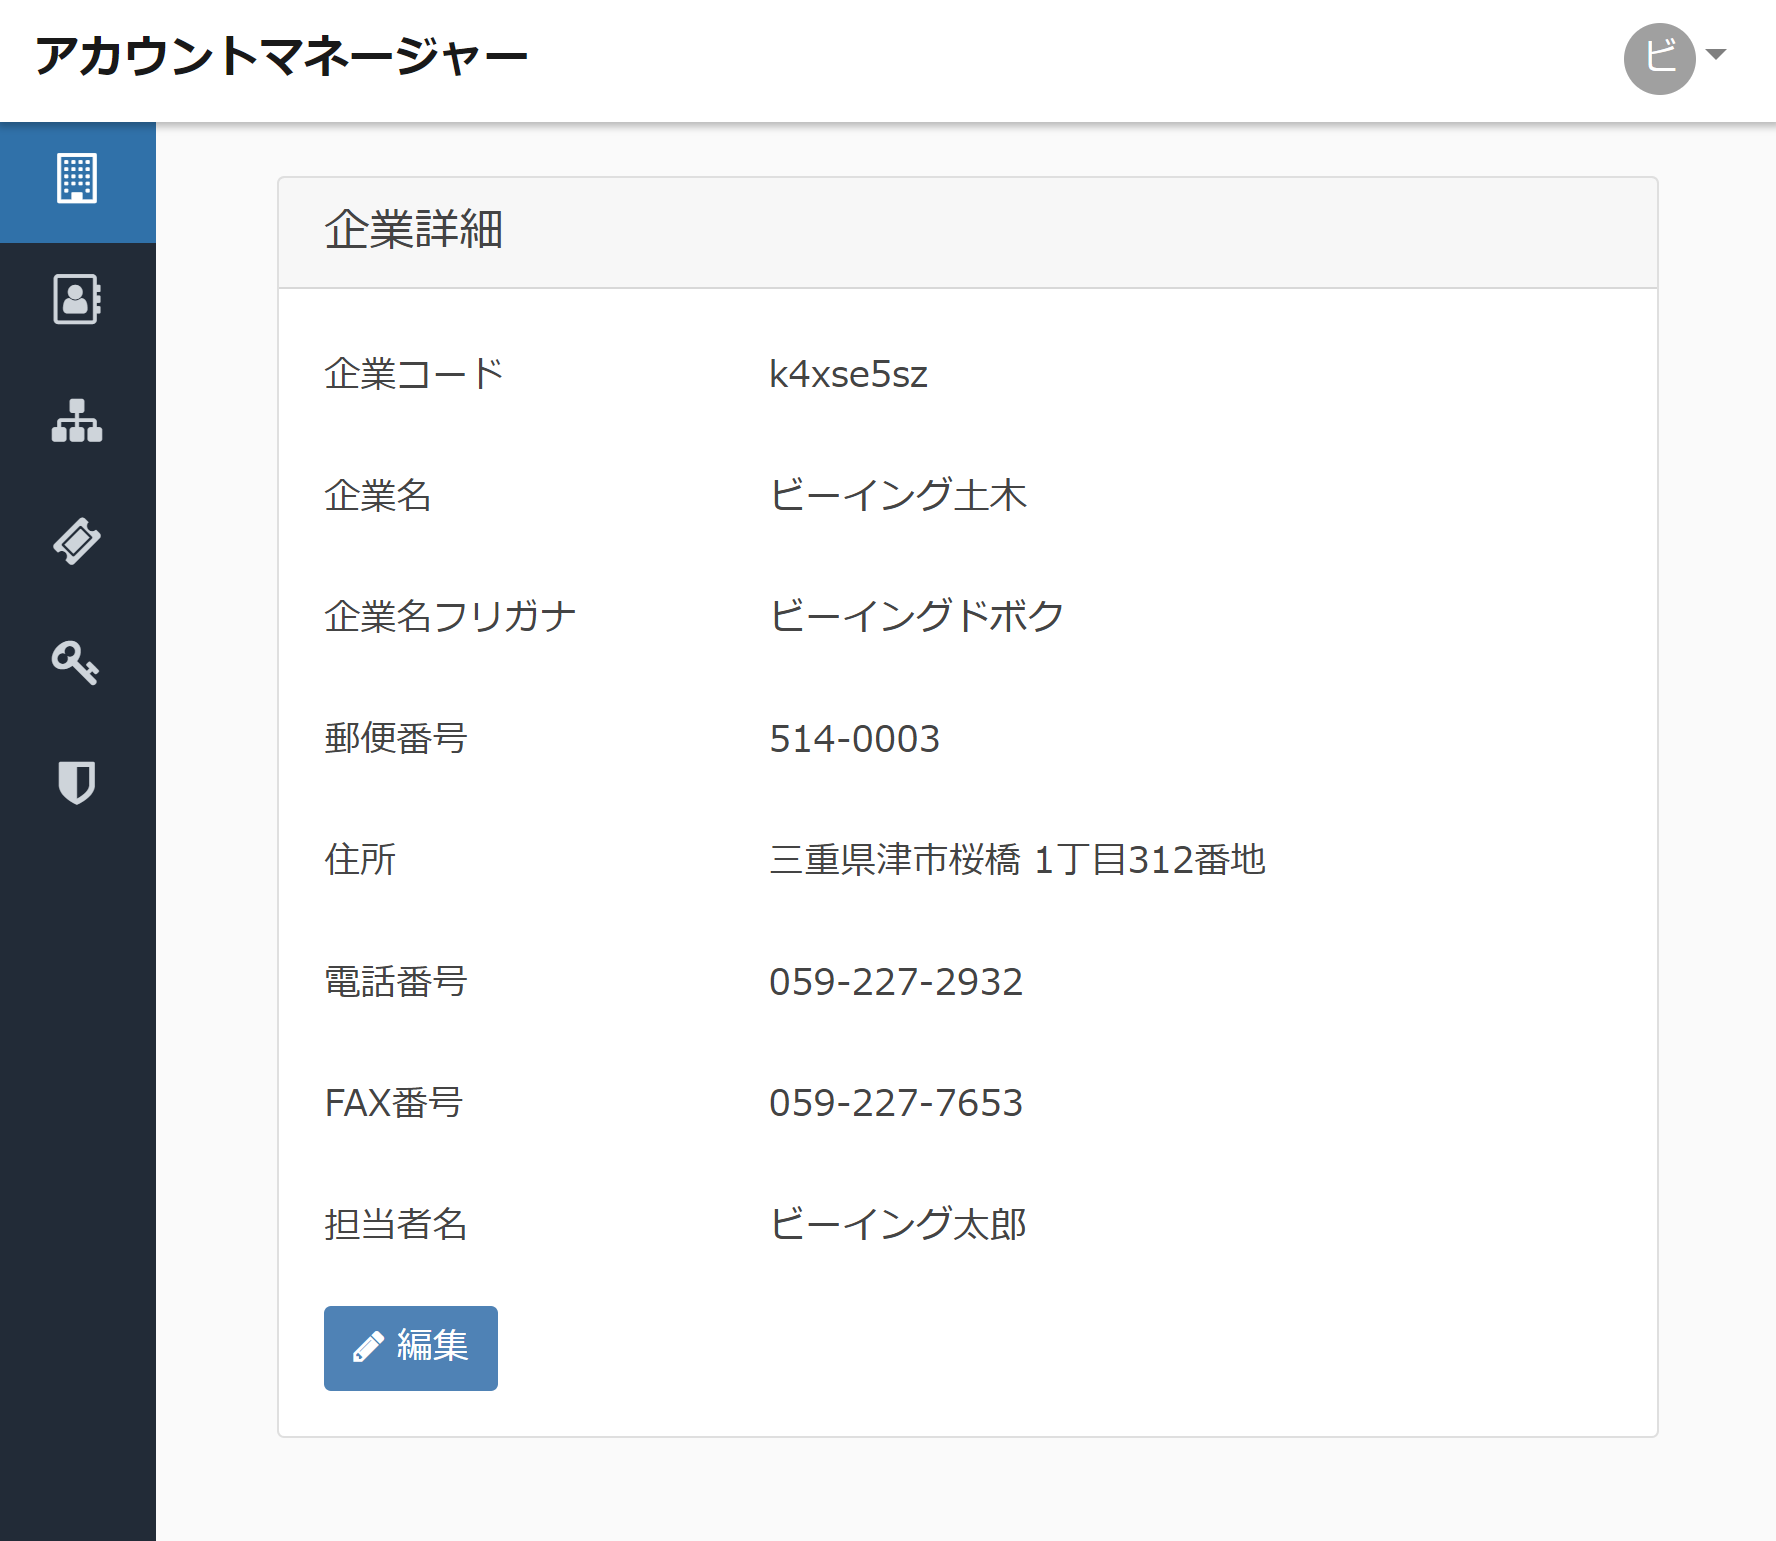
Task: Select the phone number 059-227-2932
Action: click(895, 982)
